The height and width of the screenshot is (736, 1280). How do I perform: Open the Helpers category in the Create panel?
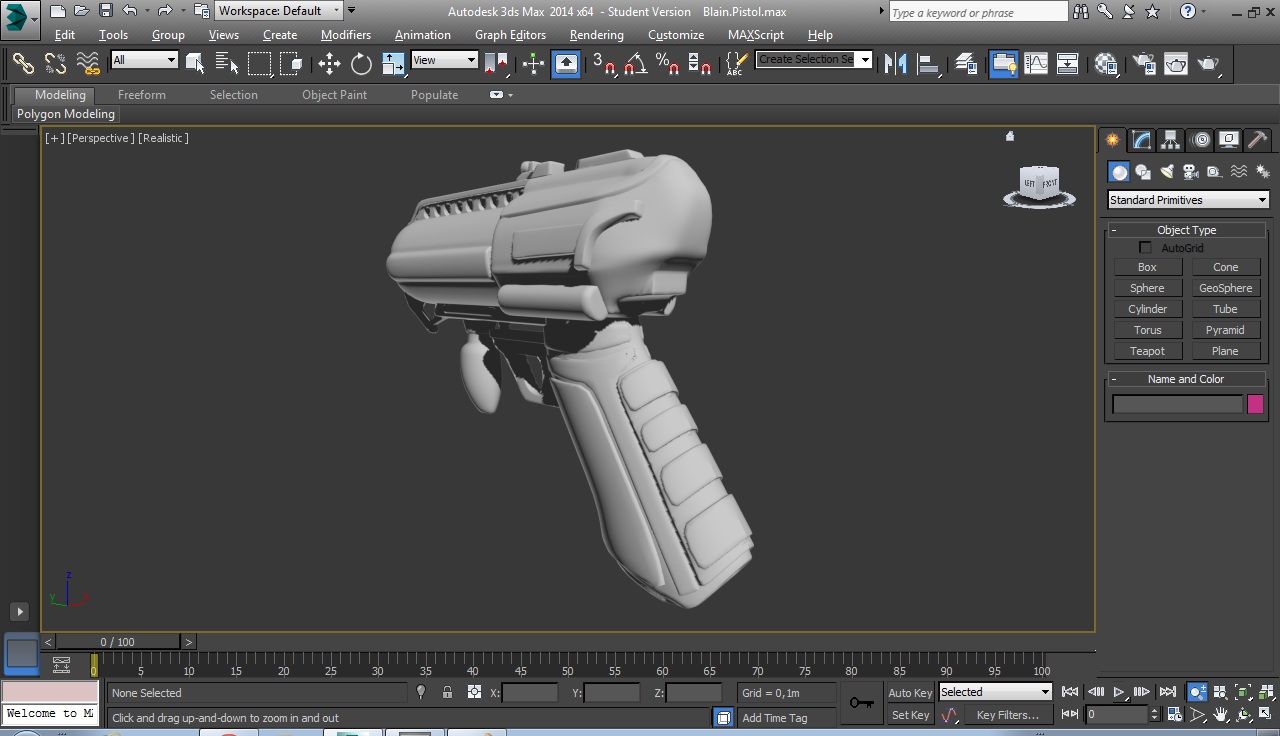tap(1212, 171)
